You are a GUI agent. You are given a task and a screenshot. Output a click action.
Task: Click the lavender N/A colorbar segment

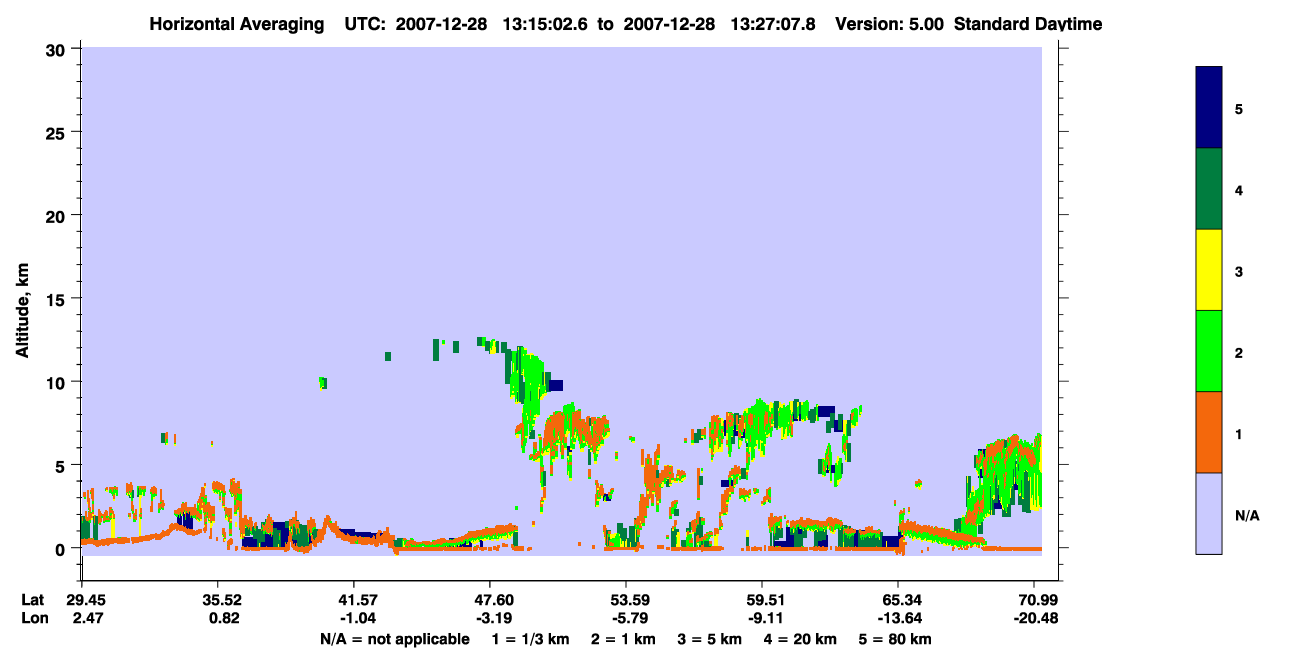tap(1209, 513)
